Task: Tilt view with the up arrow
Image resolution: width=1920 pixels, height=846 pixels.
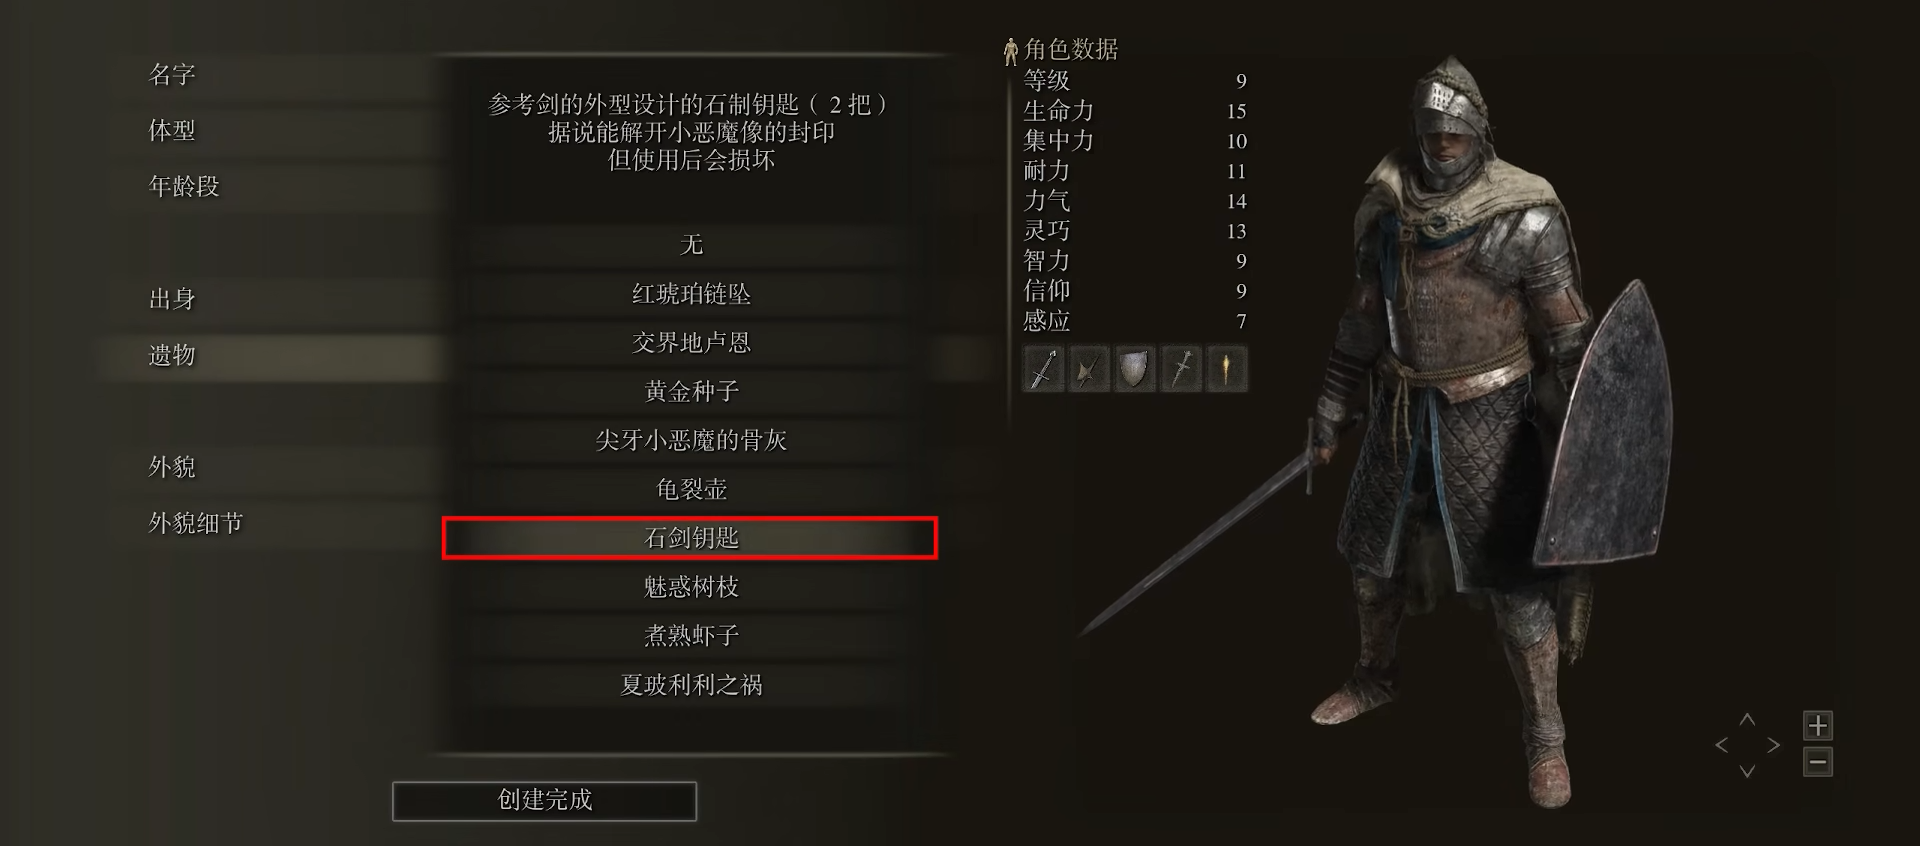Action: [1747, 719]
